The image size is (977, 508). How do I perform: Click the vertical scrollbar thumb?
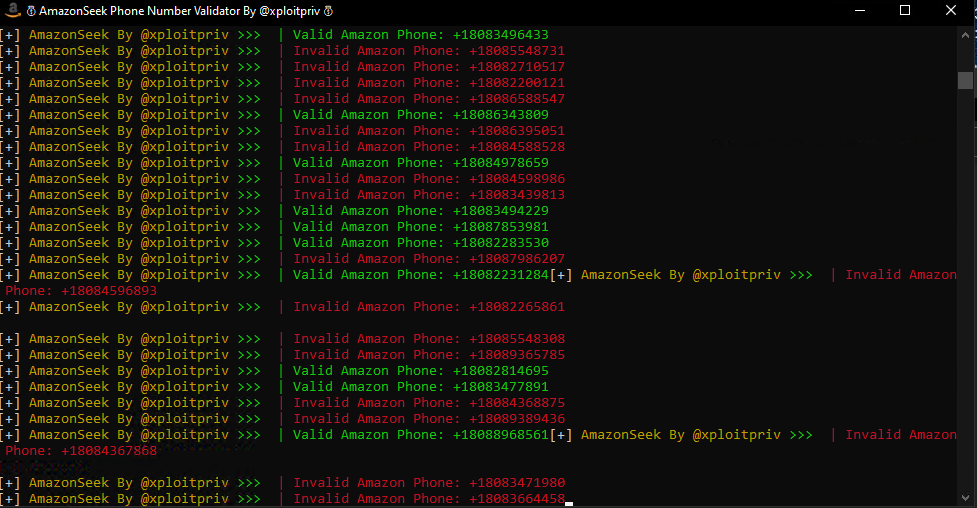pos(965,80)
